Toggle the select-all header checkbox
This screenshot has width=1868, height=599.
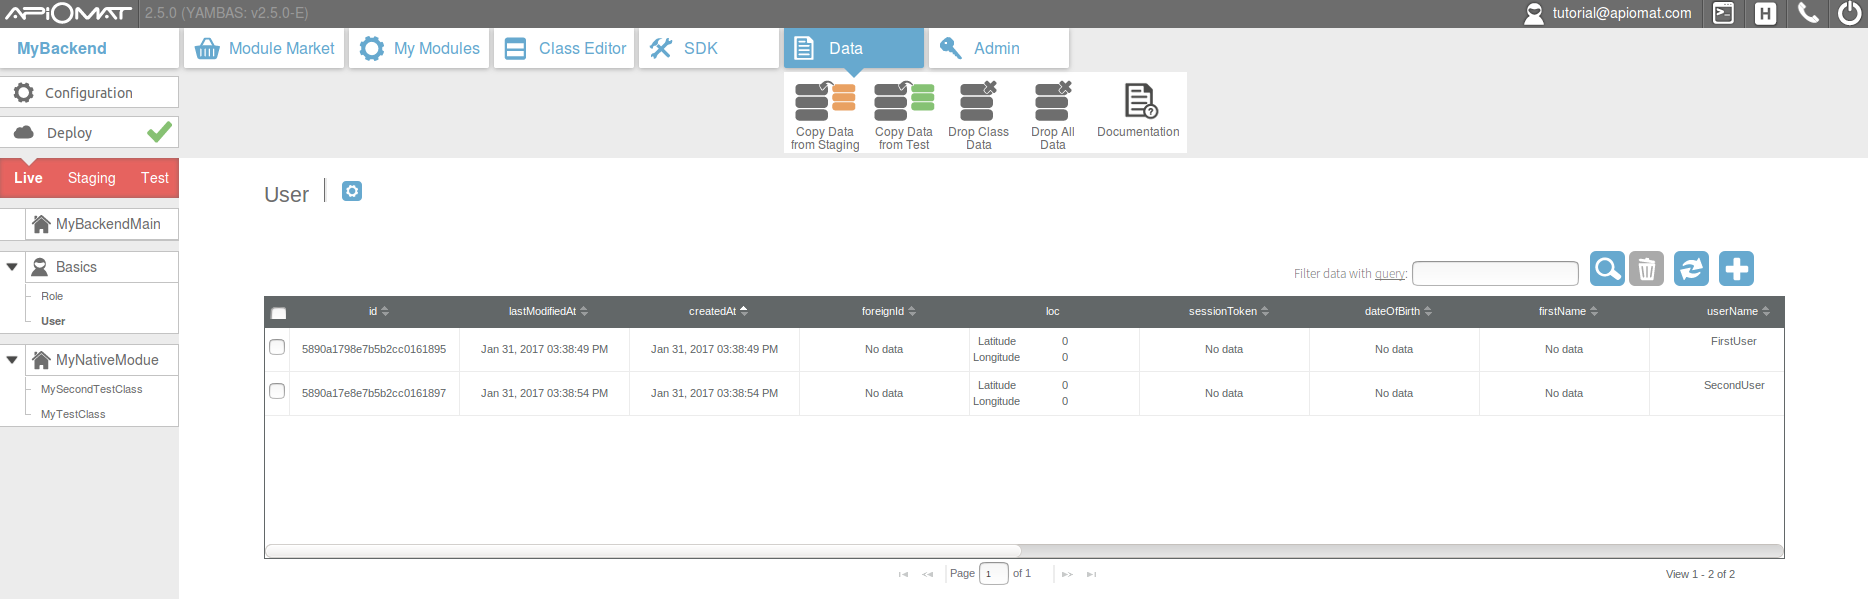coord(279,313)
